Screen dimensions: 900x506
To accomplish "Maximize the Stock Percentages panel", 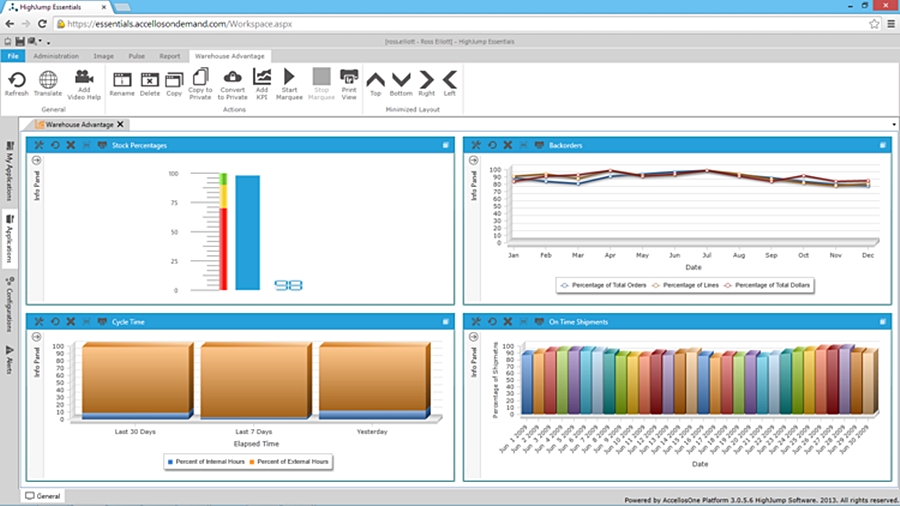I will pyautogui.click(x=445, y=145).
